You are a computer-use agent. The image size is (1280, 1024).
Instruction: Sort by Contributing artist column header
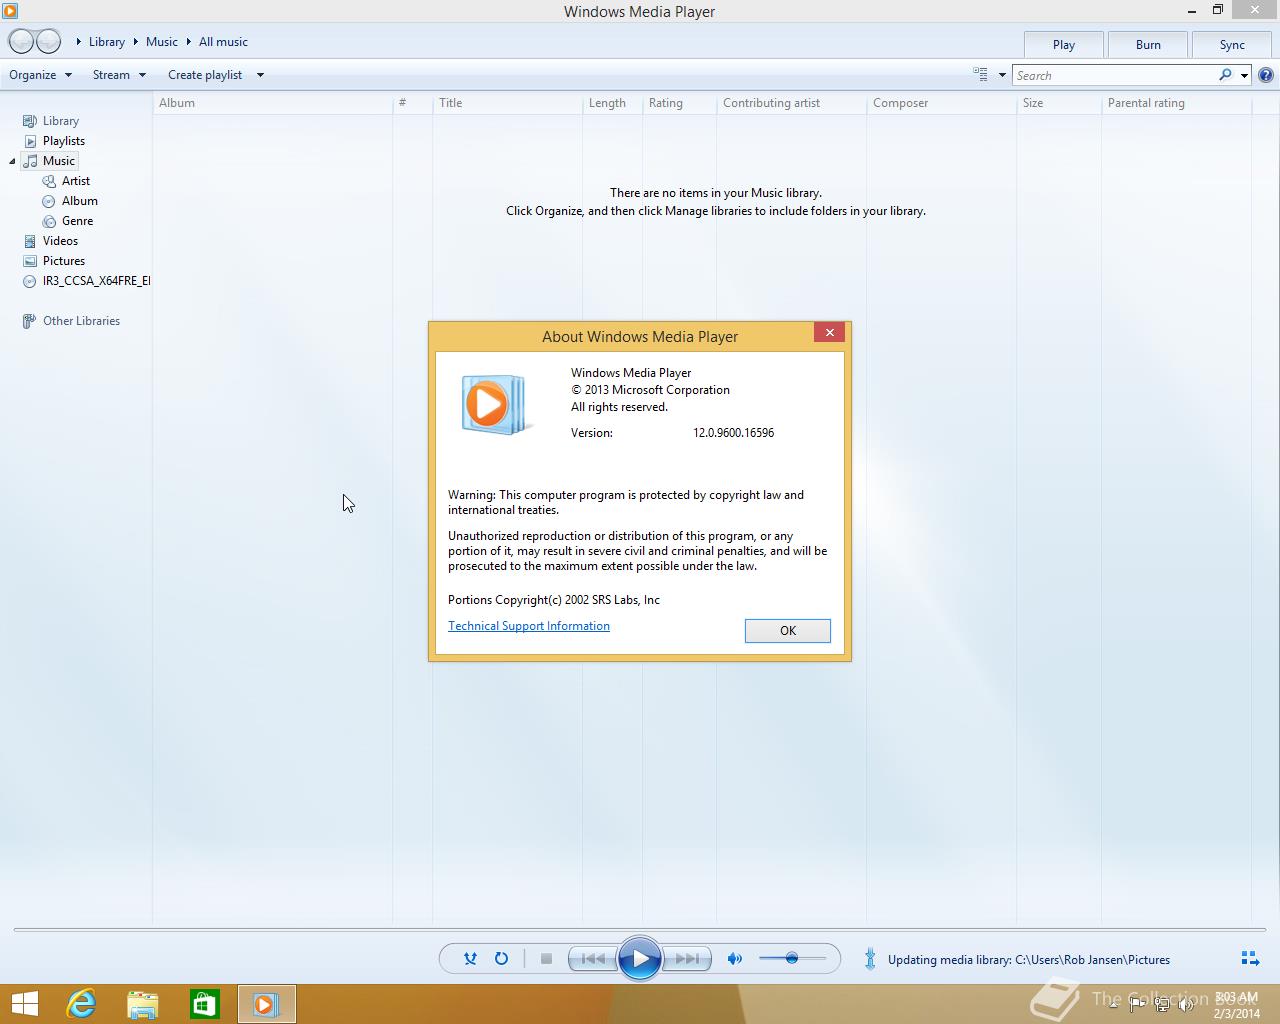(791, 103)
